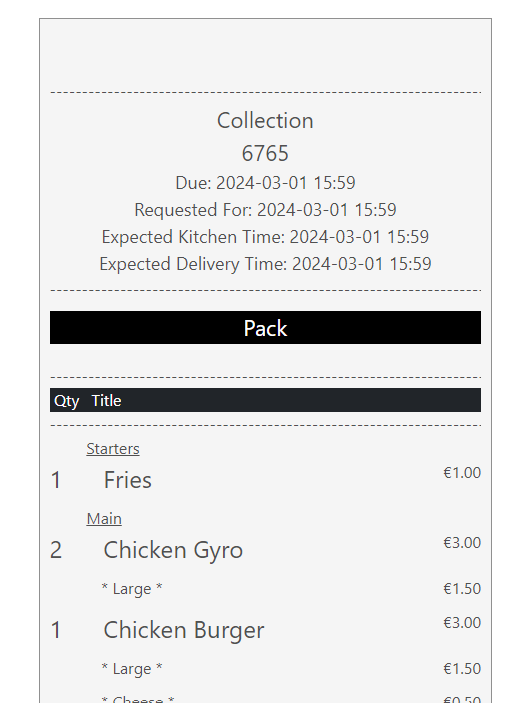Click the Requested For date line

pos(265,210)
